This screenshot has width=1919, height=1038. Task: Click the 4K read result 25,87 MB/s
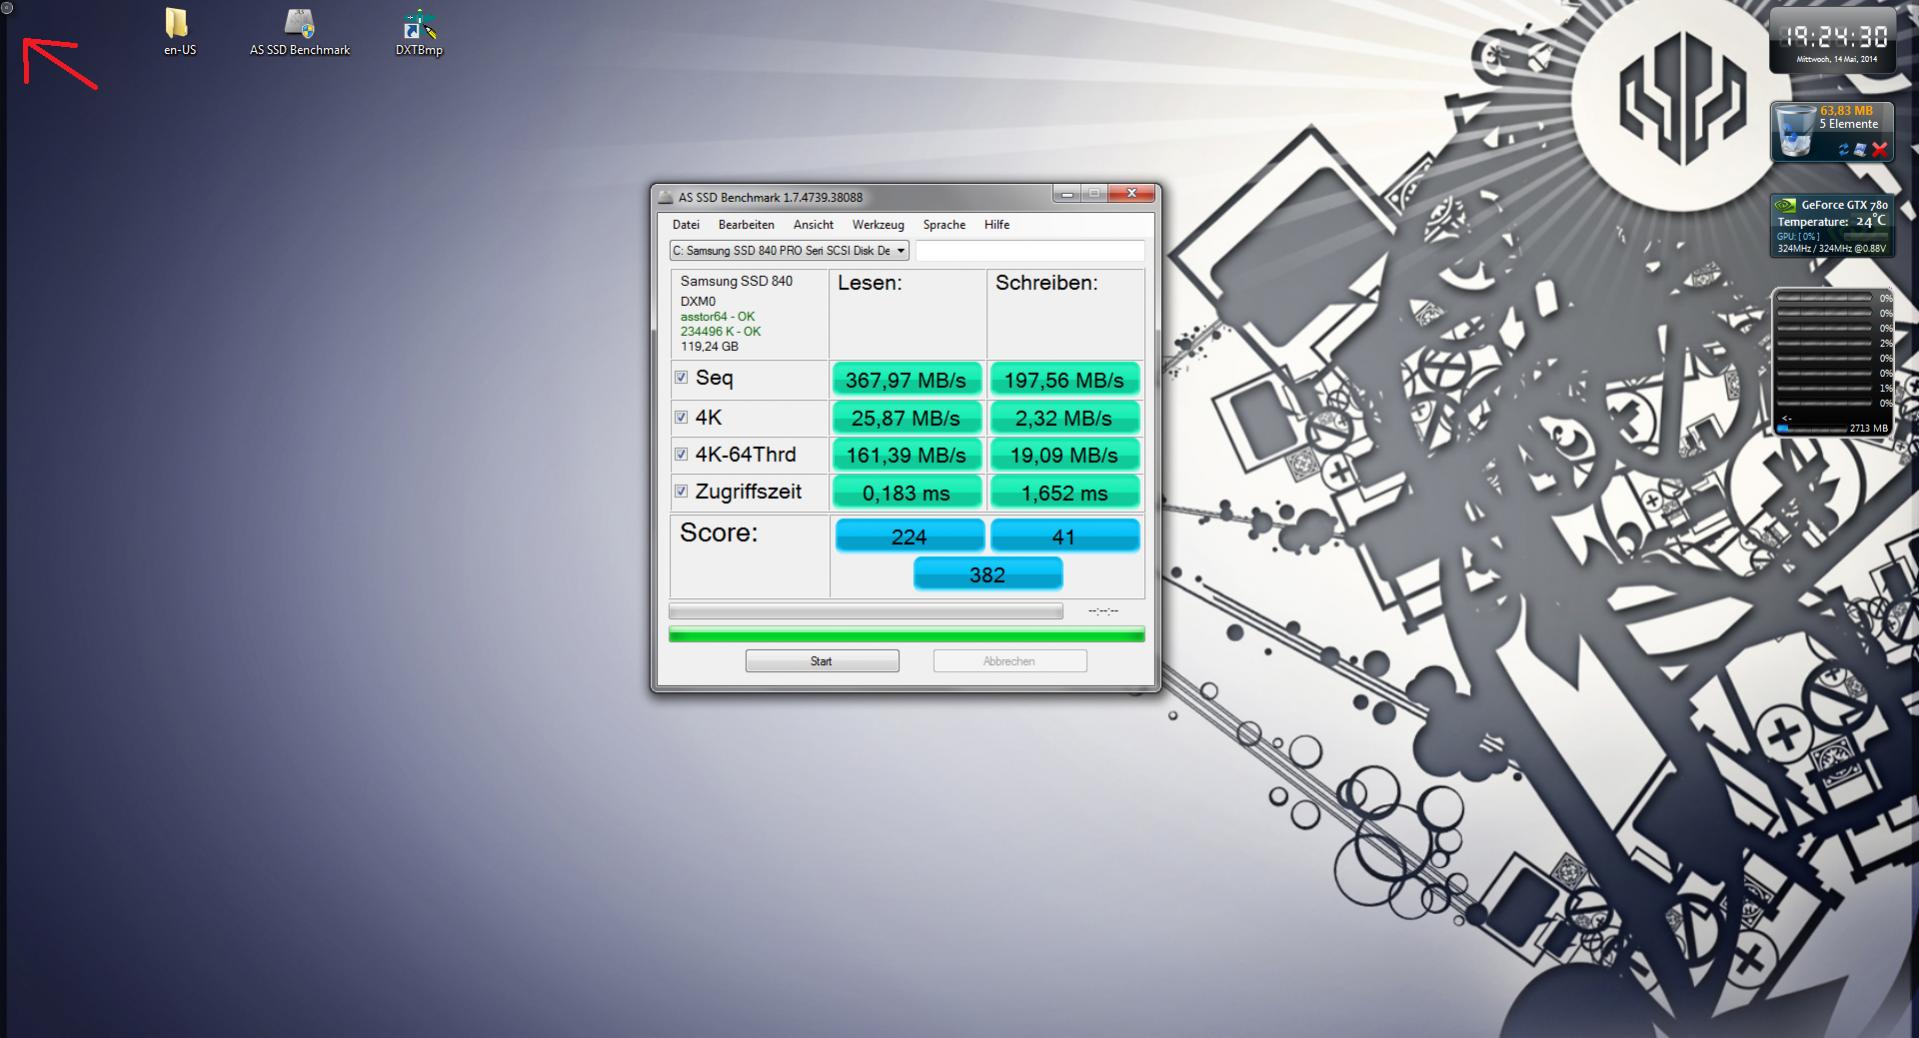click(906, 418)
